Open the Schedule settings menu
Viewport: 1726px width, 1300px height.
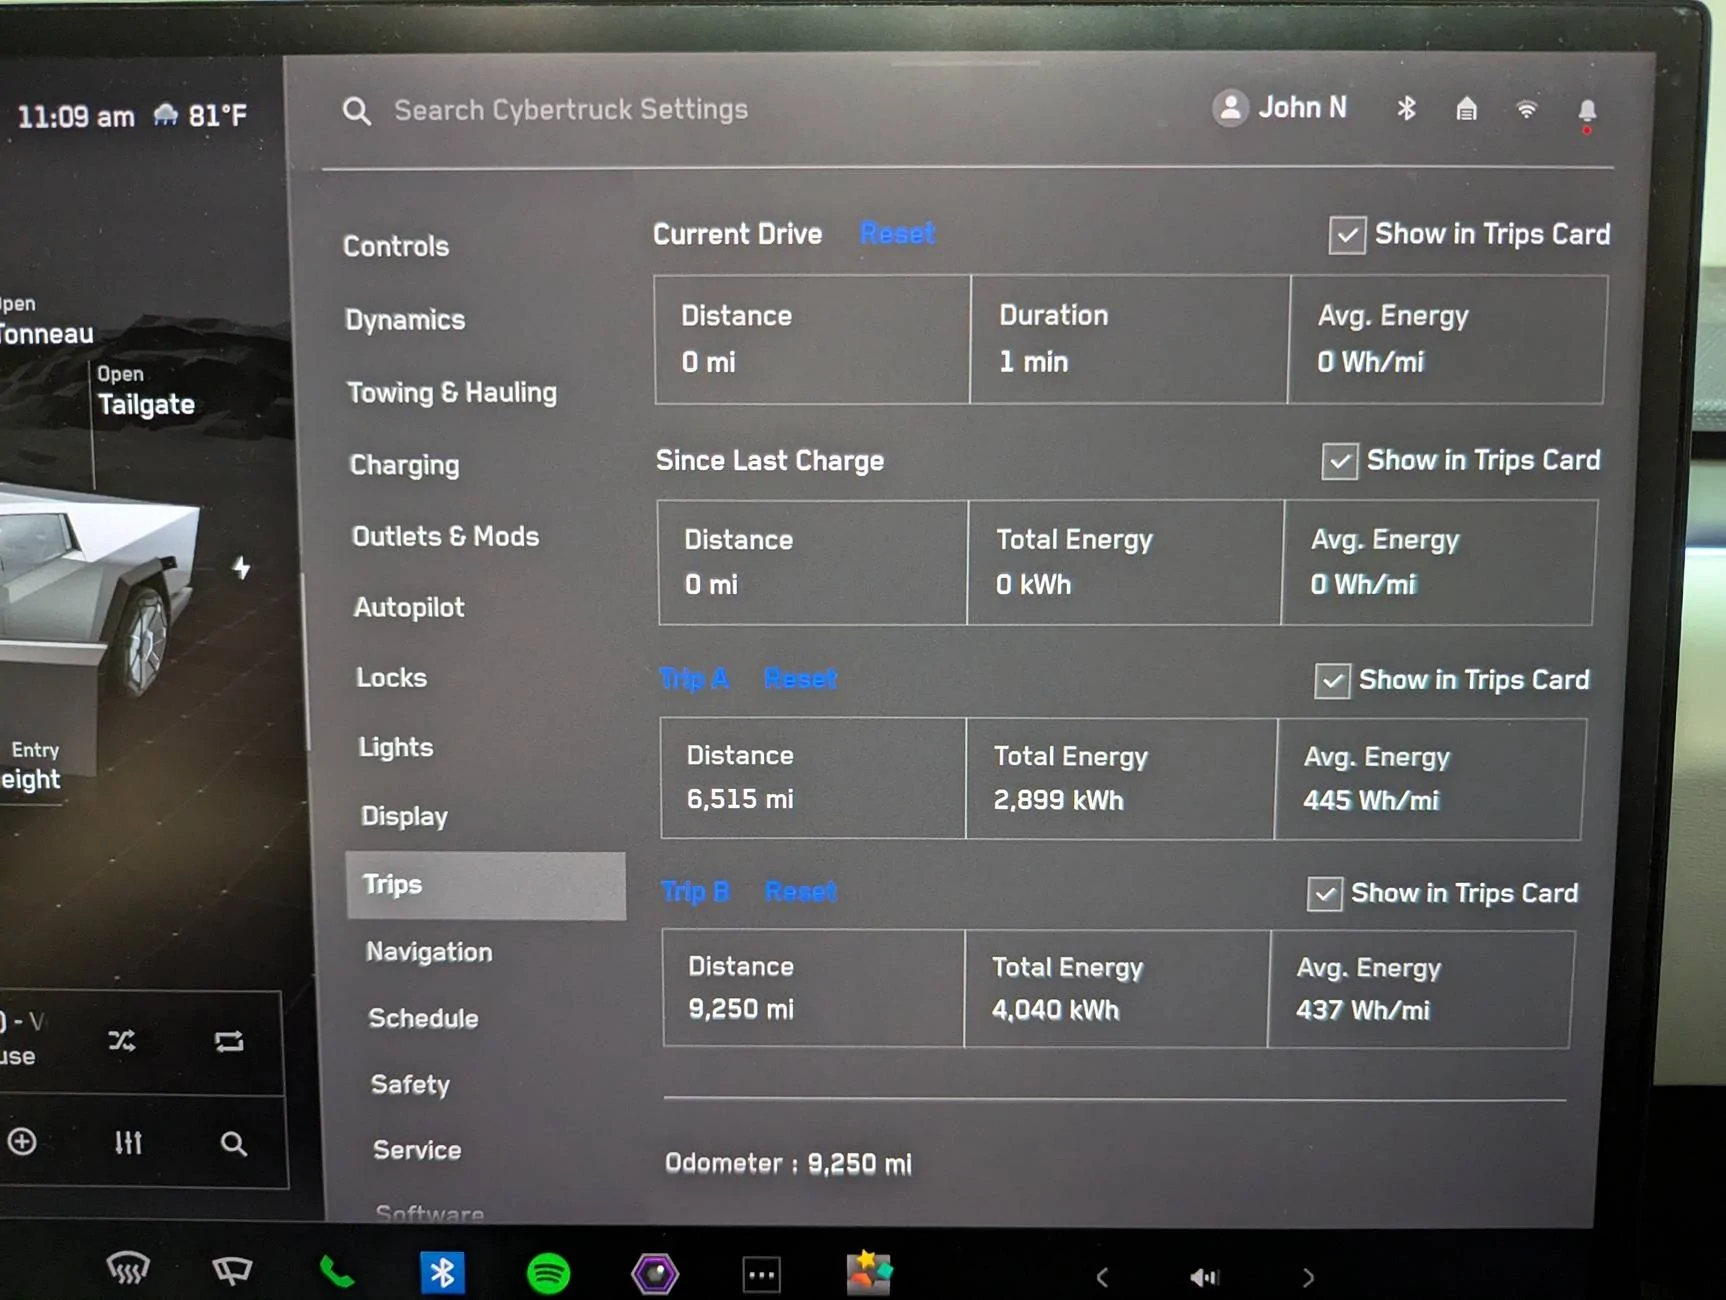pos(423,1019)
